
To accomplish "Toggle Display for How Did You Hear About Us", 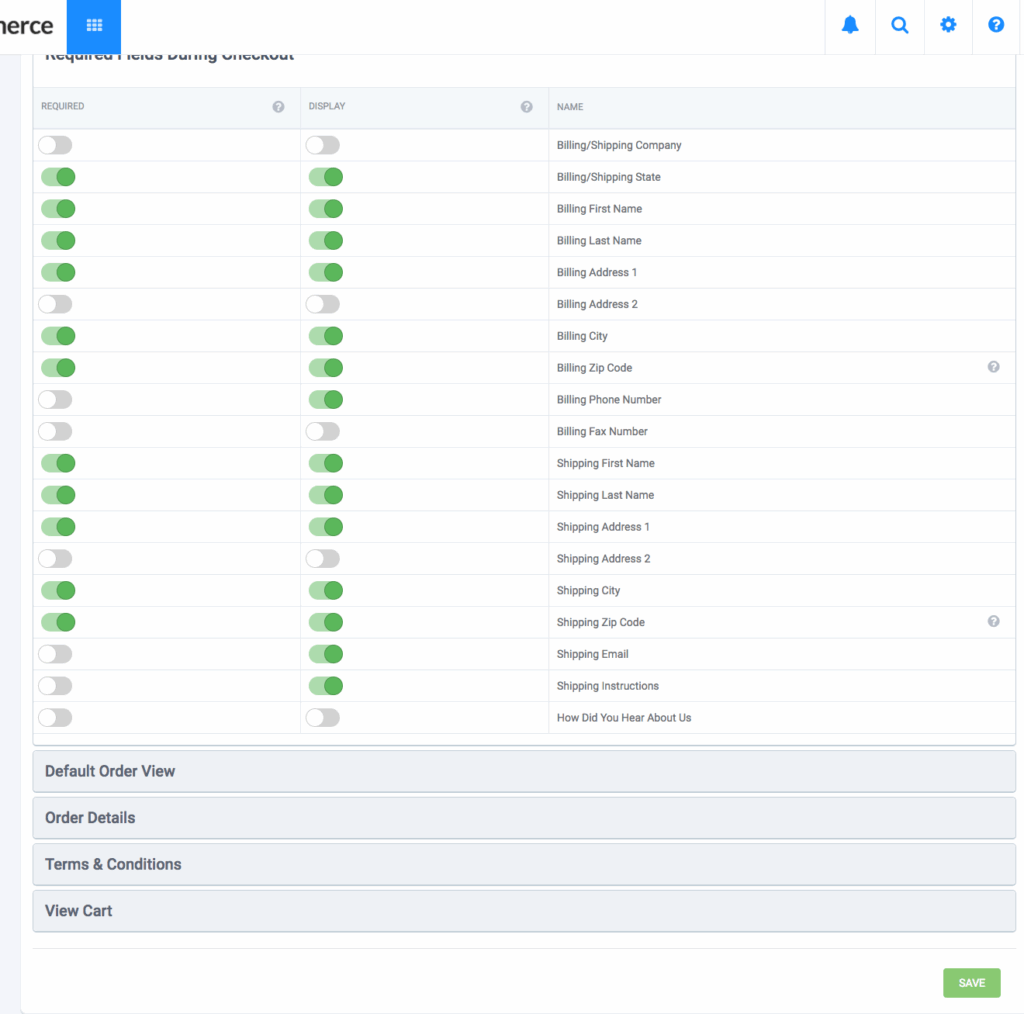I will pyautogui.click(x=323, y=718).
